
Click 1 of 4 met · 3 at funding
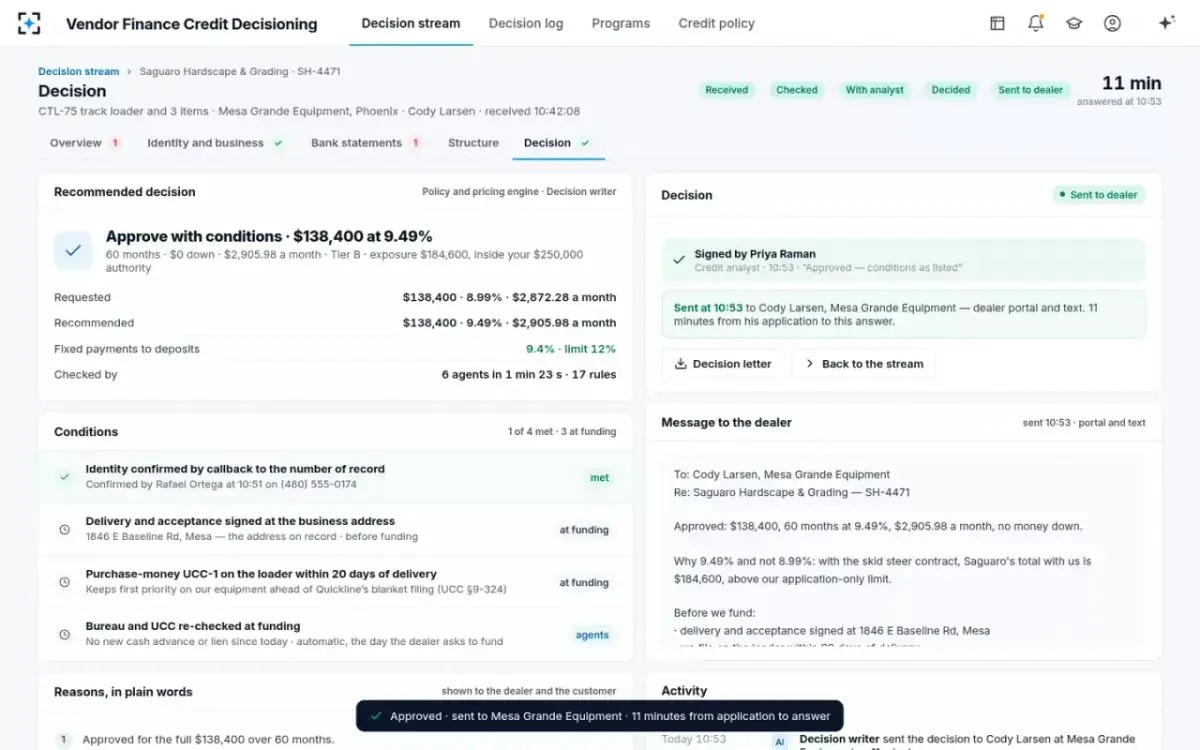[x=562, y=432]
